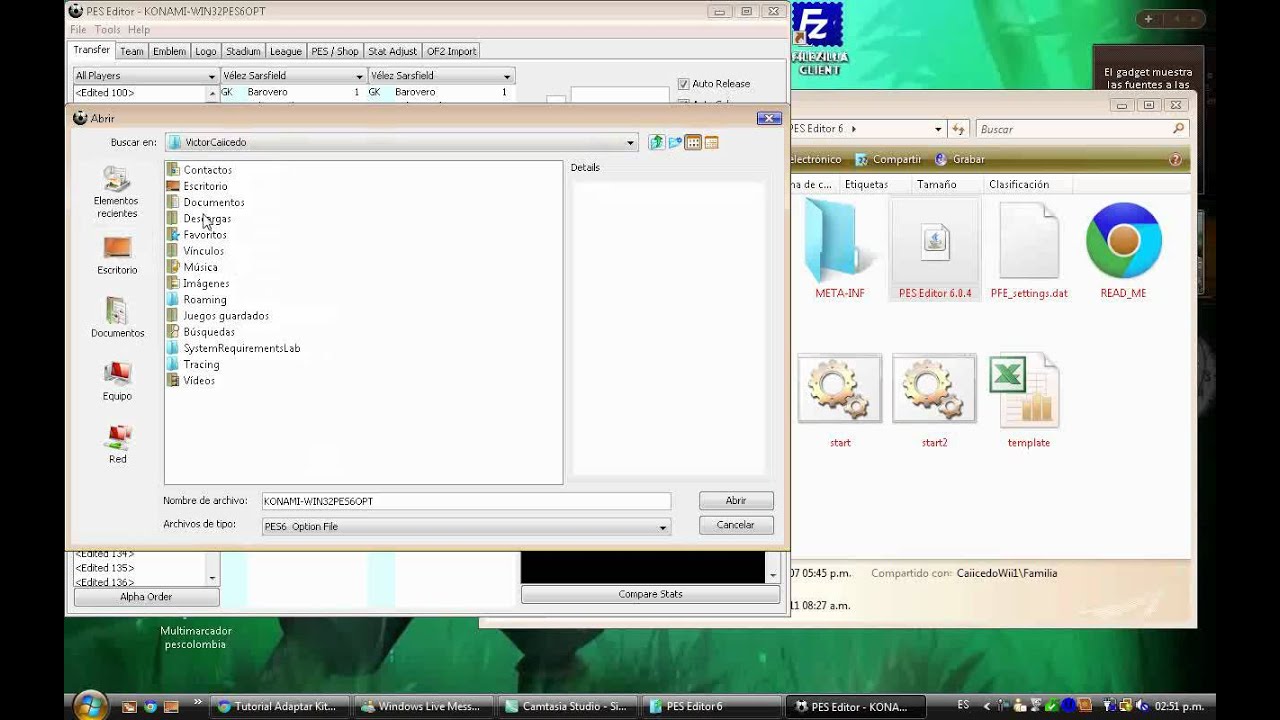Expand Explorer address bar history dropdown

click(938, 129)
